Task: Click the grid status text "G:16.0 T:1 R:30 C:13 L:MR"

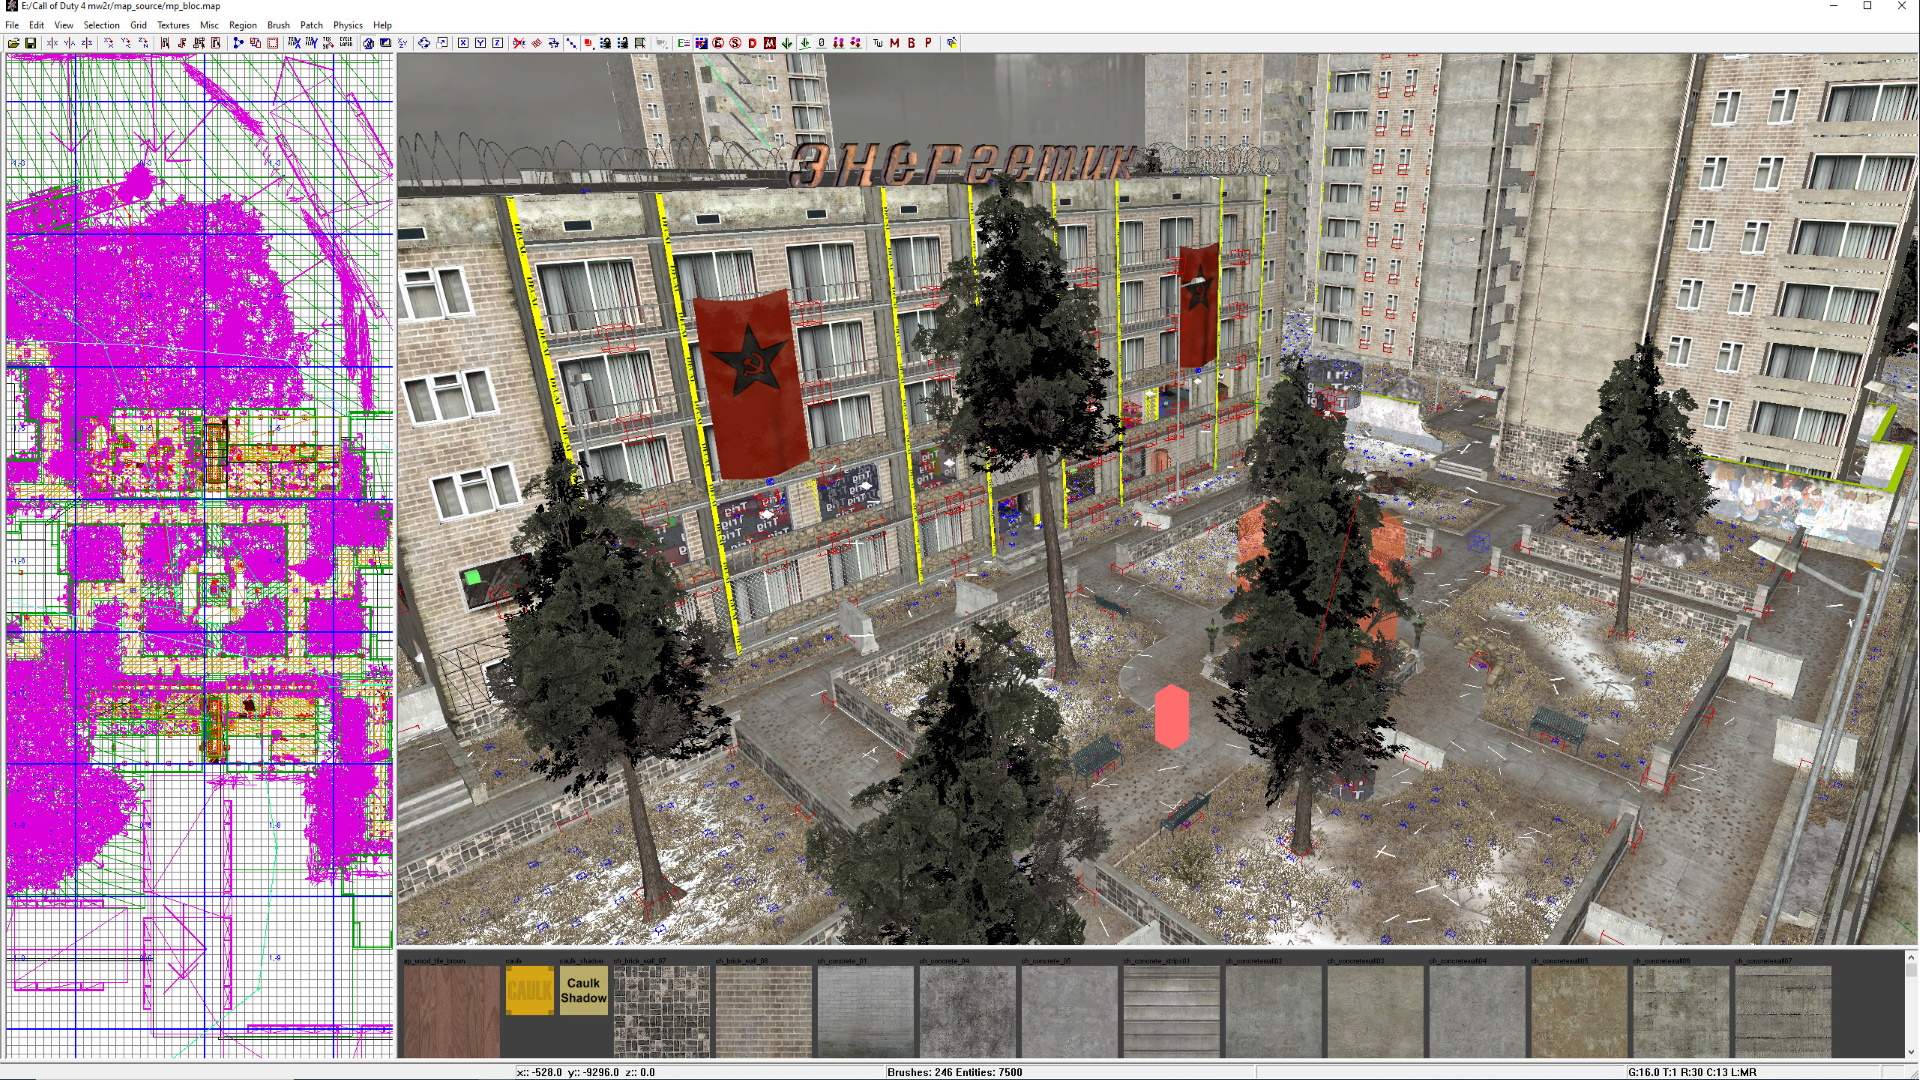Action: coord(1692,1072)
